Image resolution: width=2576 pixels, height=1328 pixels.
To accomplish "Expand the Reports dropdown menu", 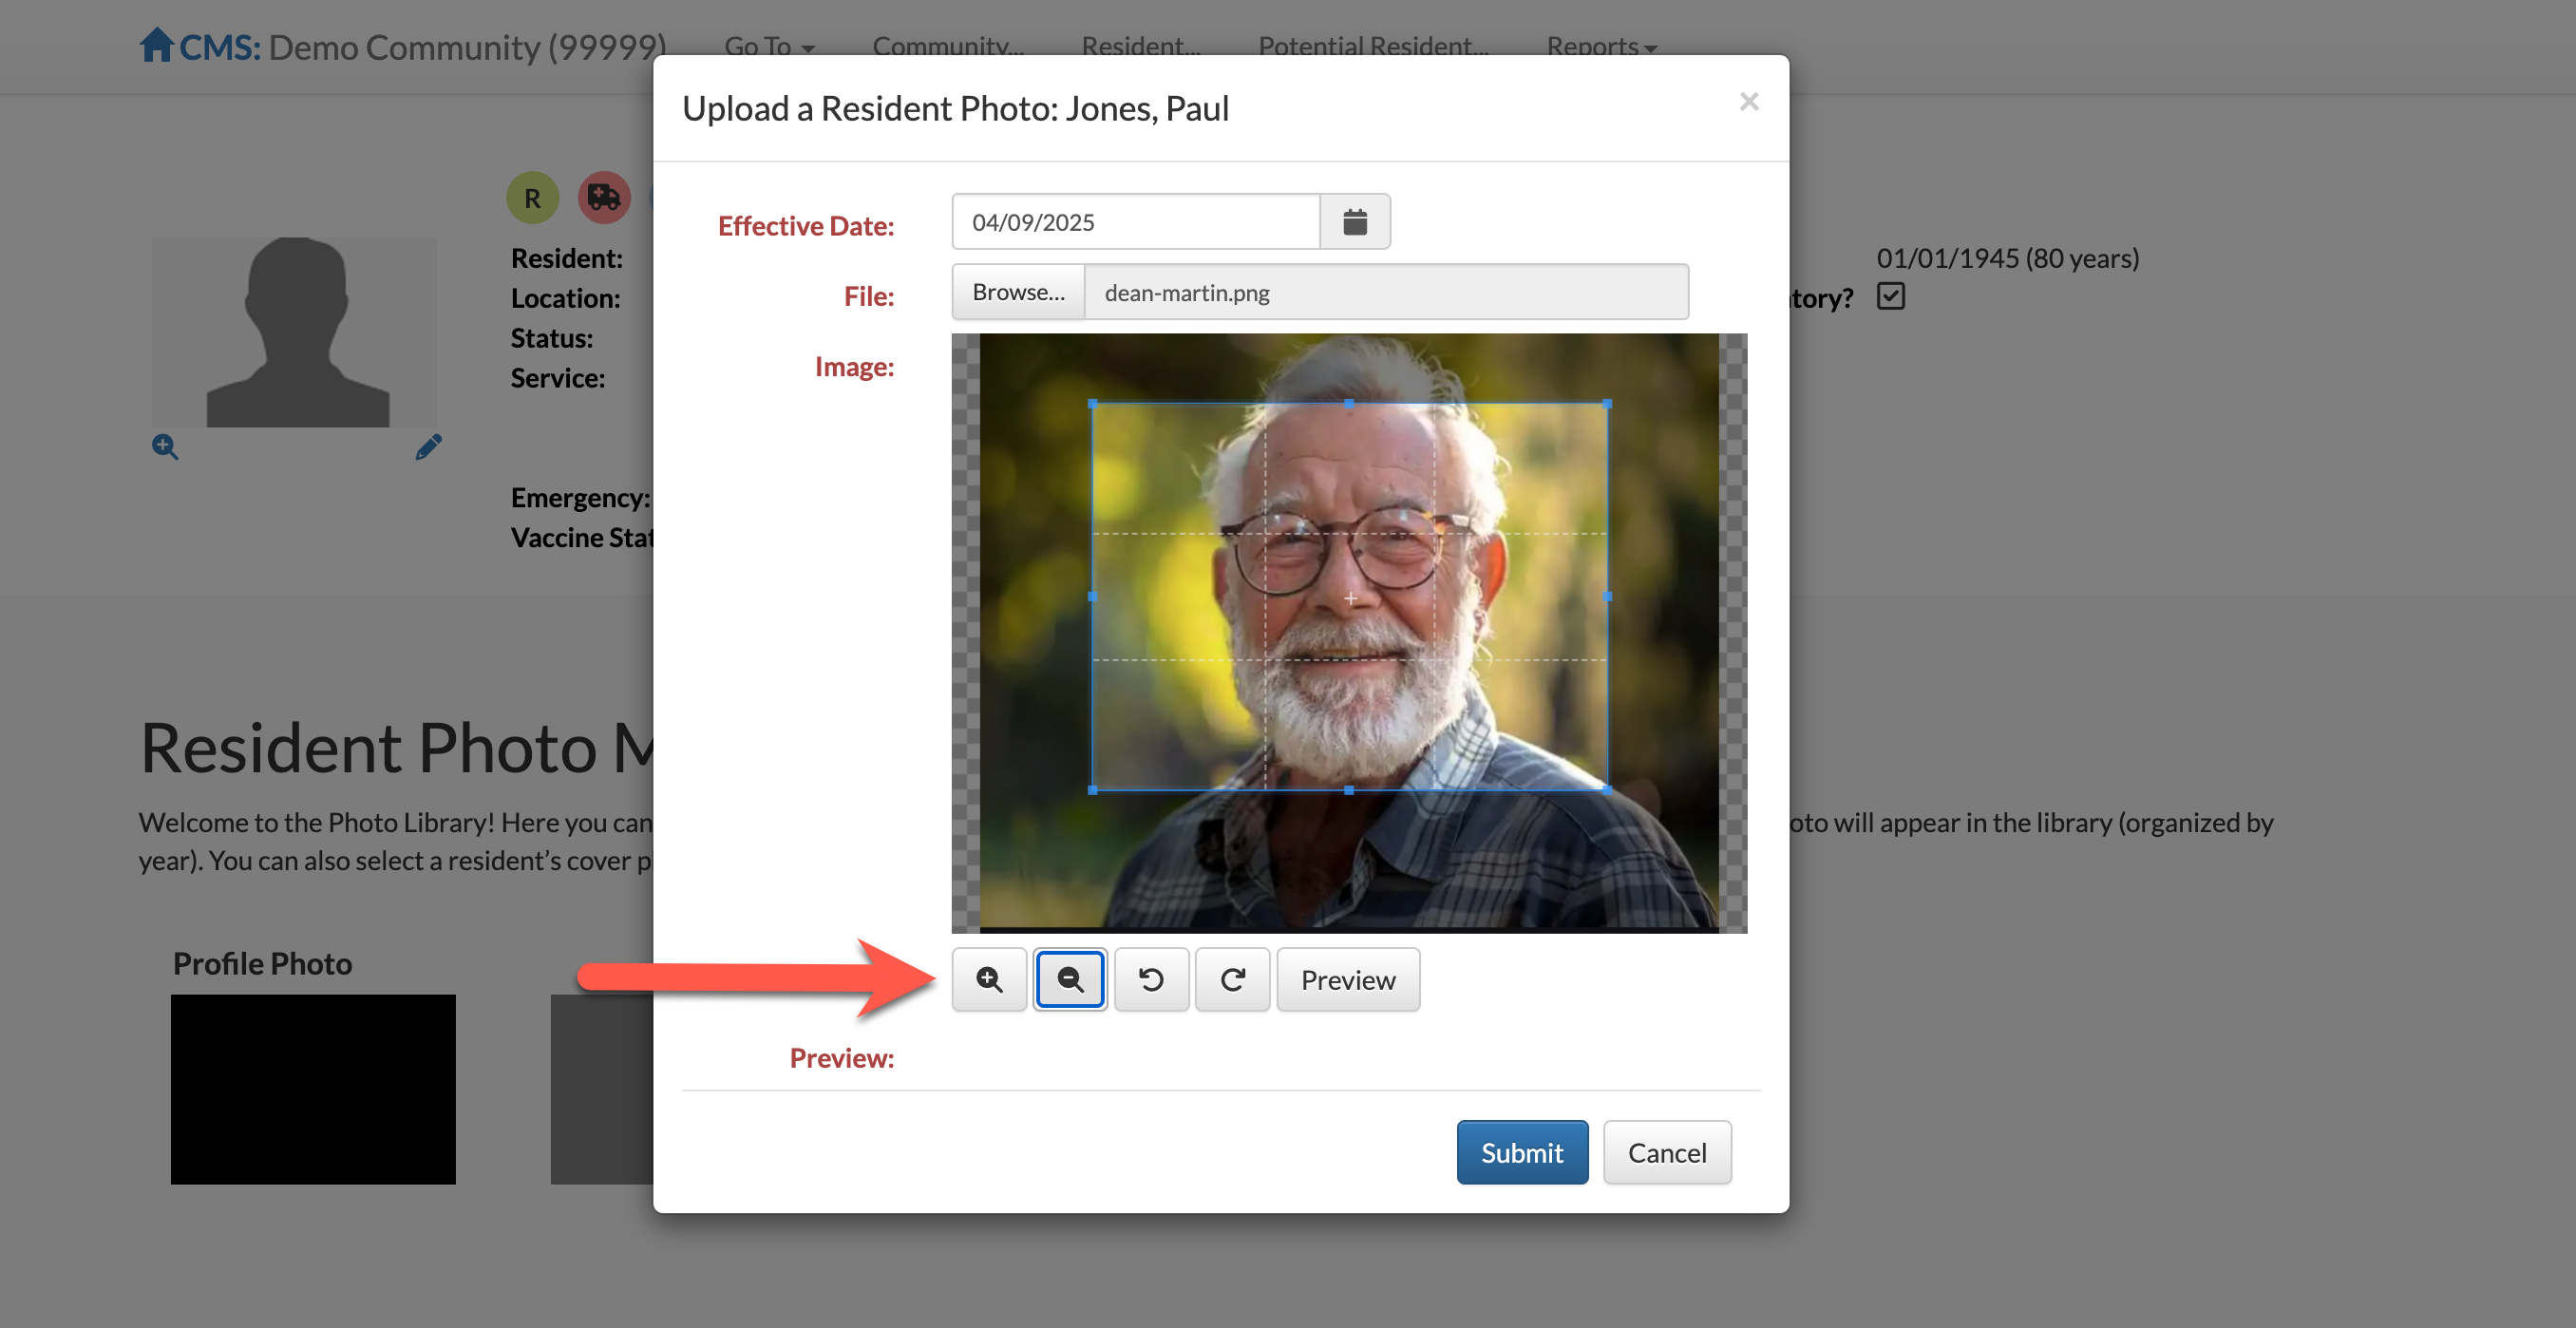I will pos(1601,46).
